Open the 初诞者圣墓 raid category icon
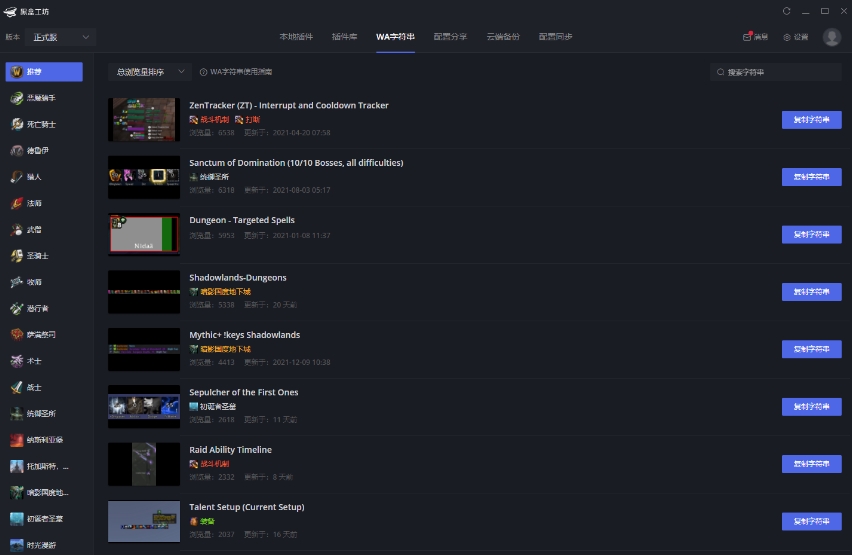Image resolution: width=852 pixels, height=558 pixels. point(17,518)
